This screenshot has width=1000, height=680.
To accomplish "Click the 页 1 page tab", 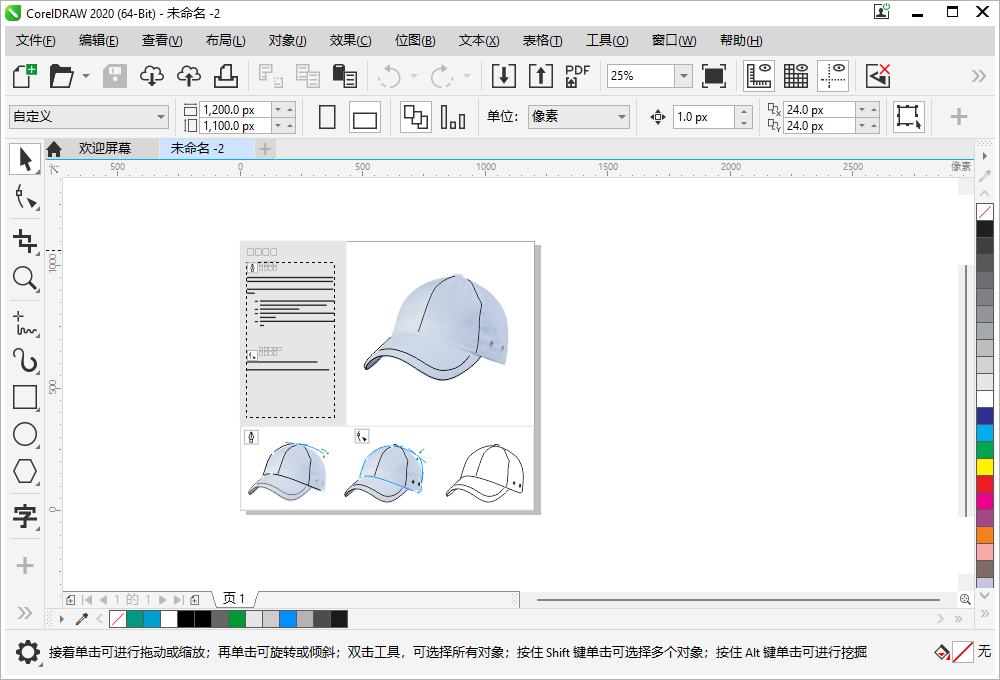I will 234,599.
